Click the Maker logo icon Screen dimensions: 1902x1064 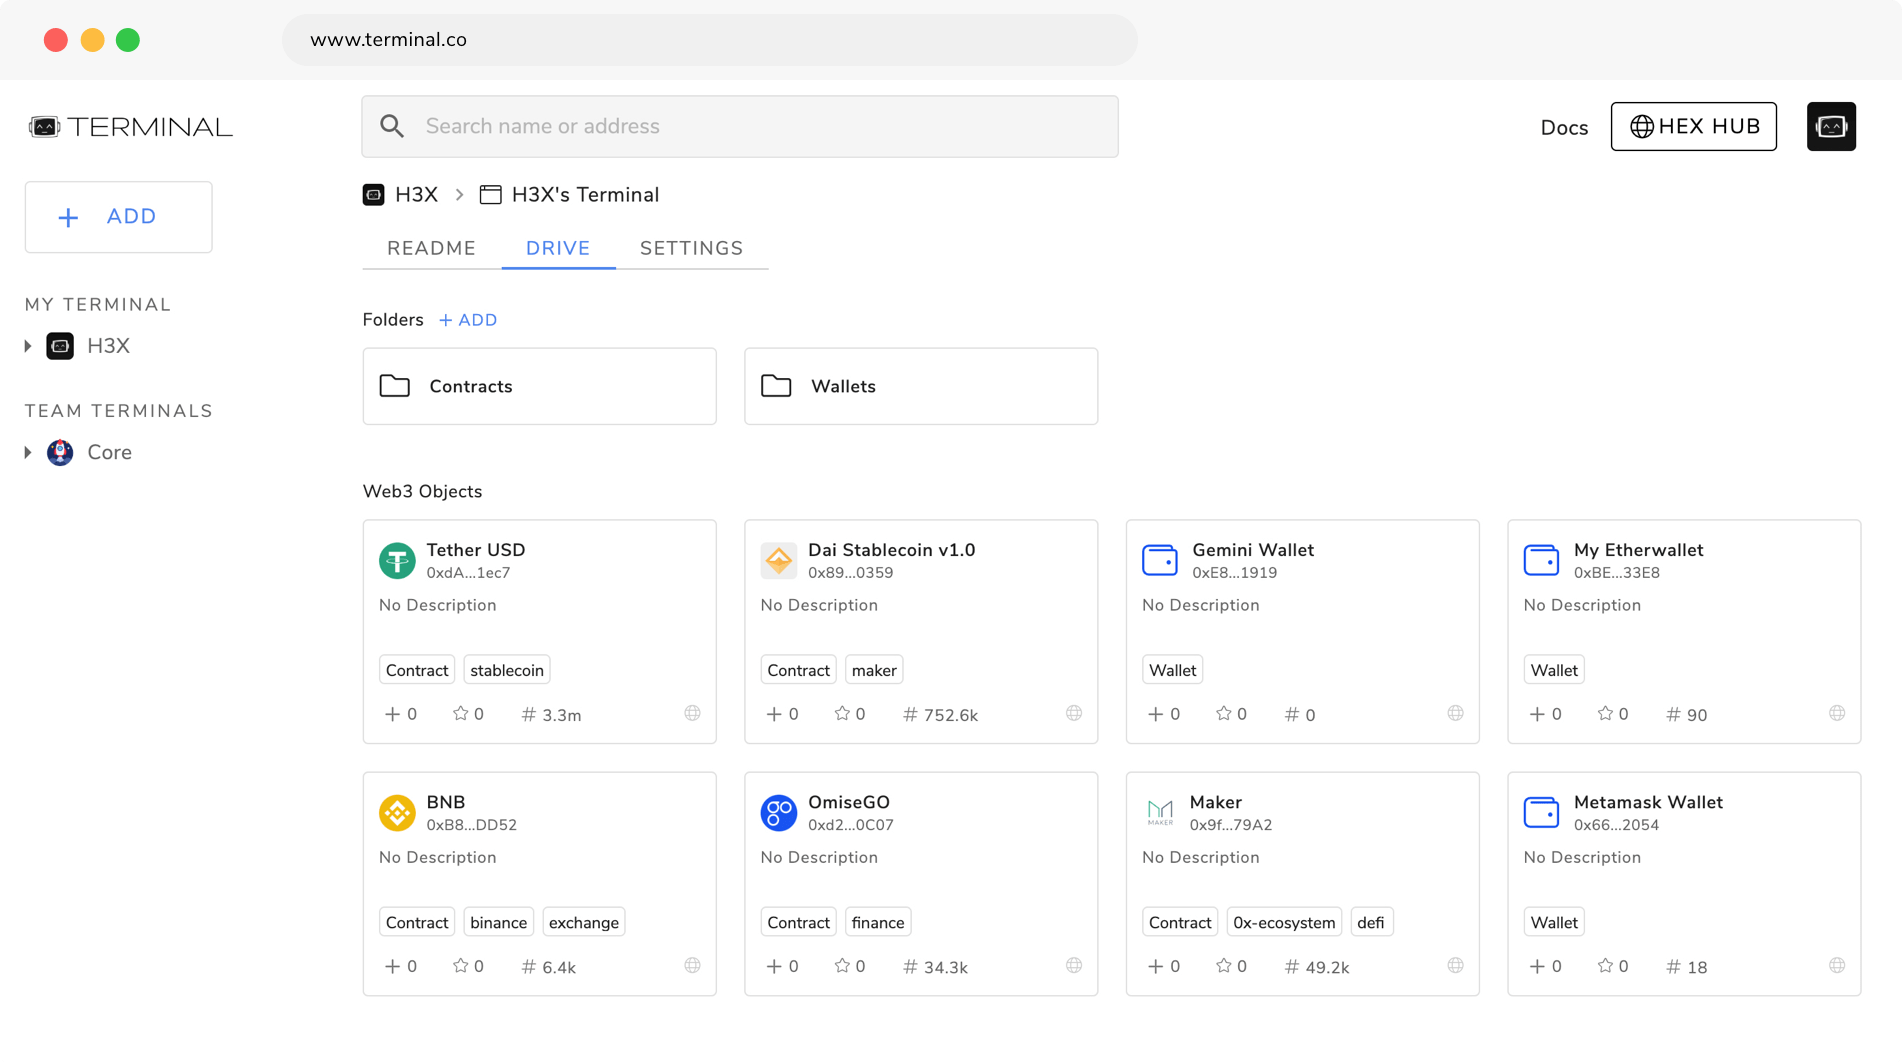(1160, 812)
